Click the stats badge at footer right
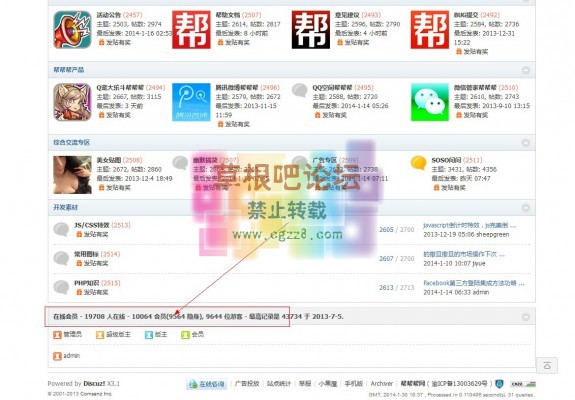 coord(523,384)
